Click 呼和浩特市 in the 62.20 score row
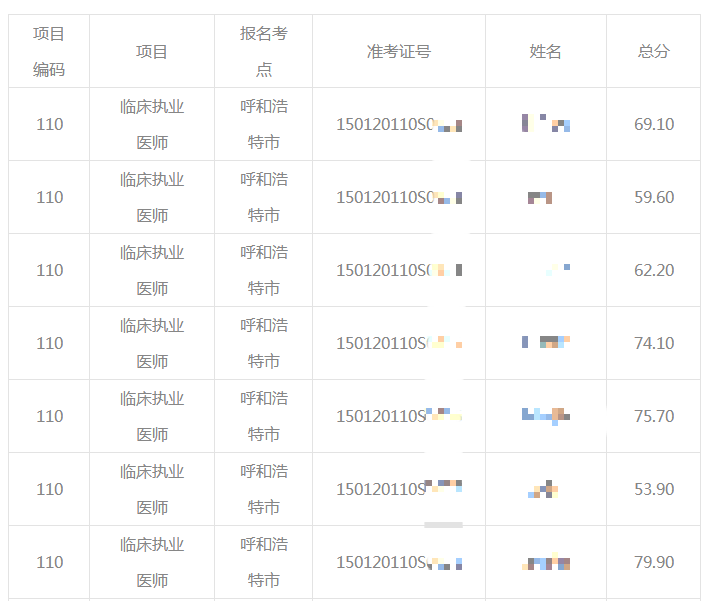The height and width of the screenshot is (601, 710). (x=263, y=271)
